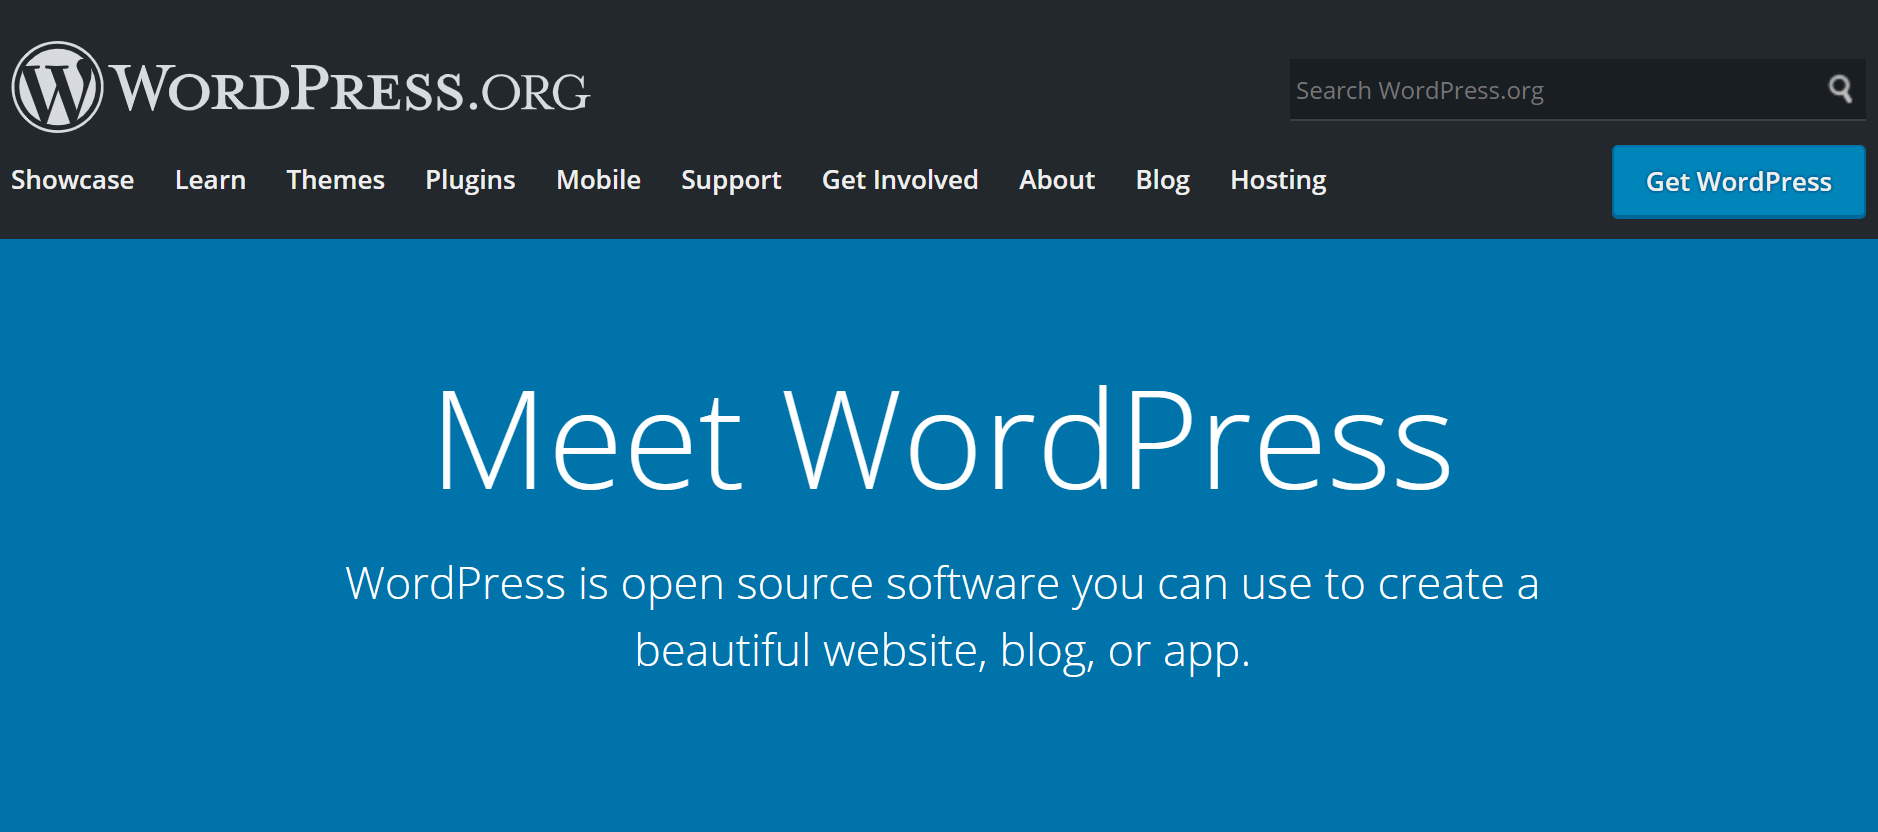This screenshot has height=832, width=1878.
Task: Open the About link
Action: tap(1057, 180)
